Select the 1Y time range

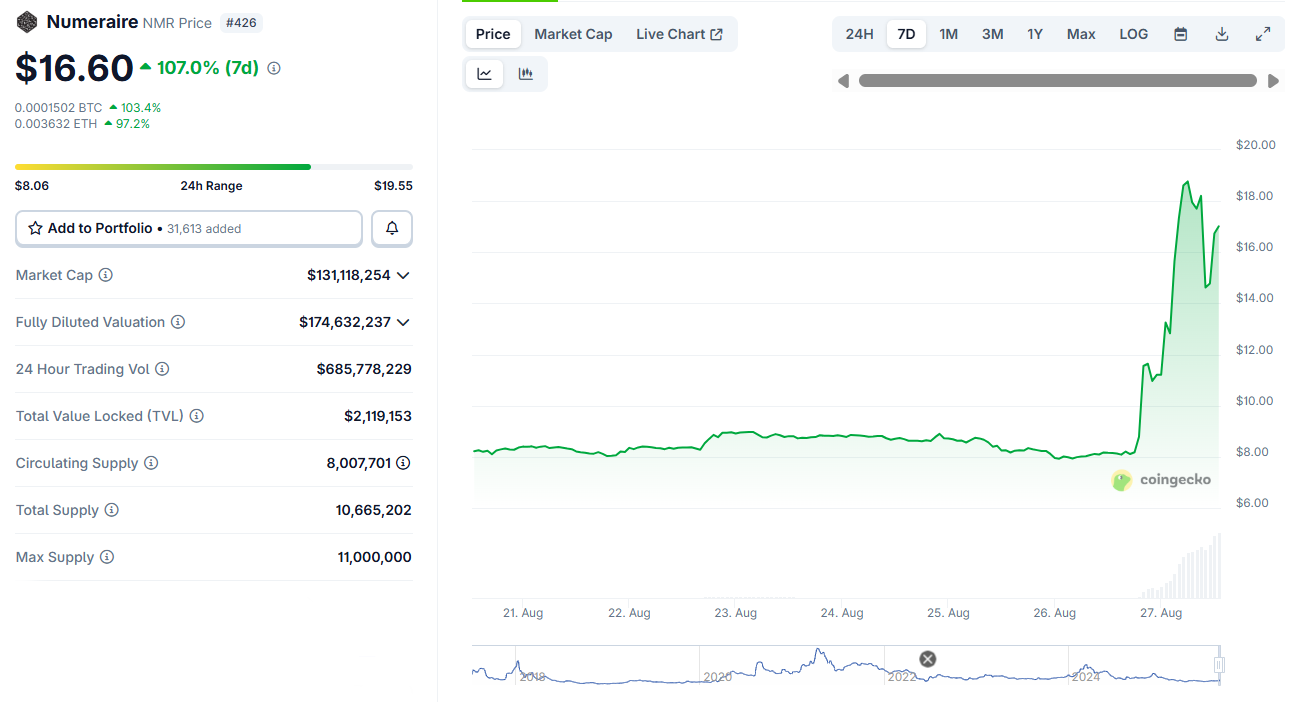click(1035, 34)
